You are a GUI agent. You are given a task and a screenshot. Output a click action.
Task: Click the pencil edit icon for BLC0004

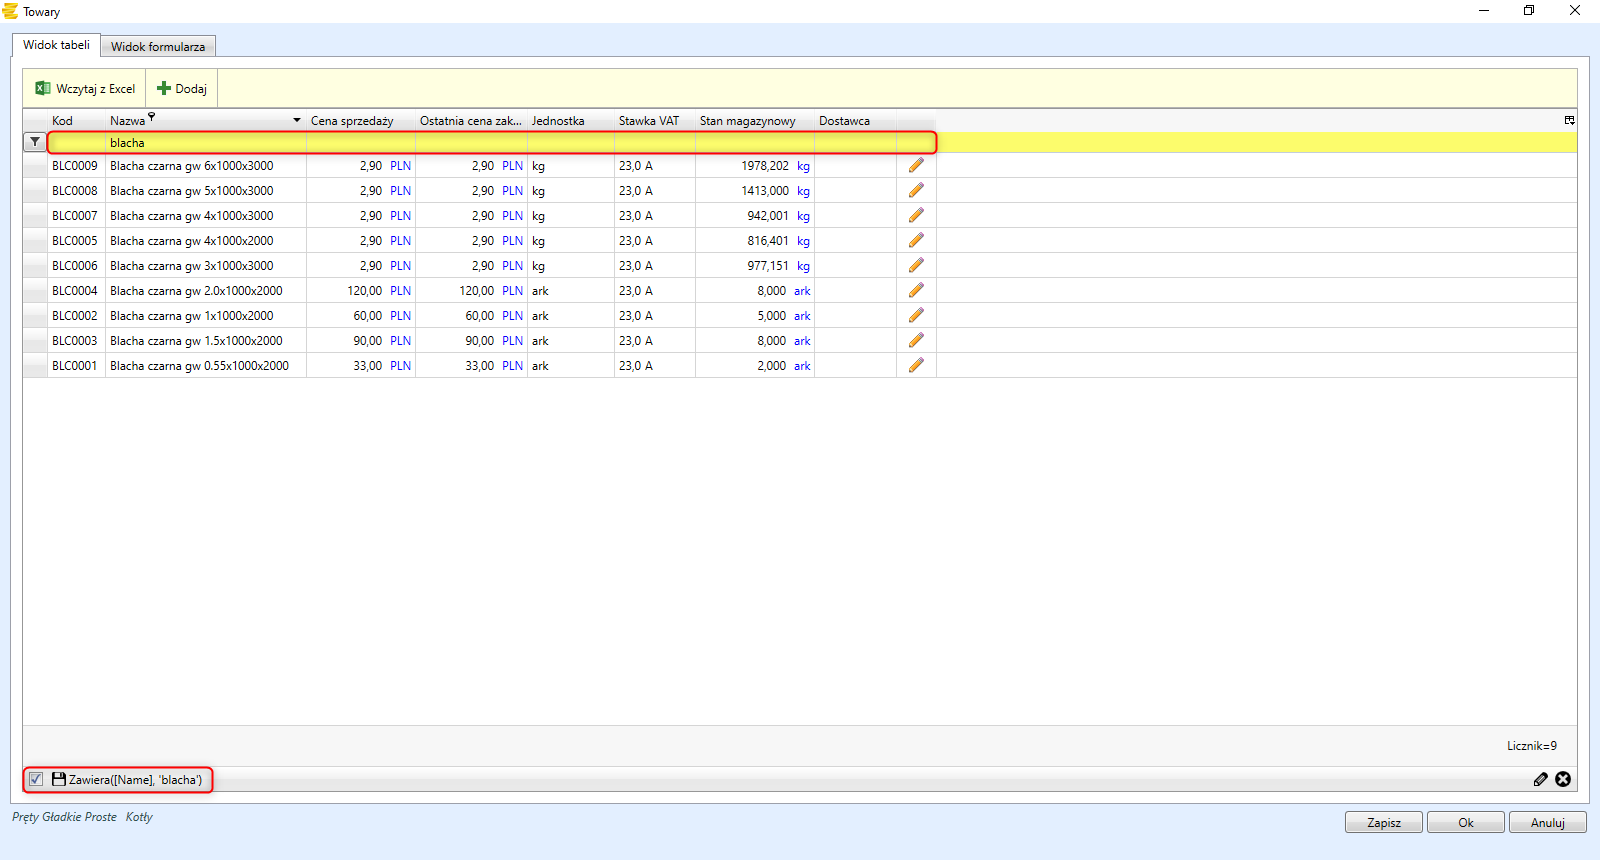pyautogui.click(x=916, y=290)
